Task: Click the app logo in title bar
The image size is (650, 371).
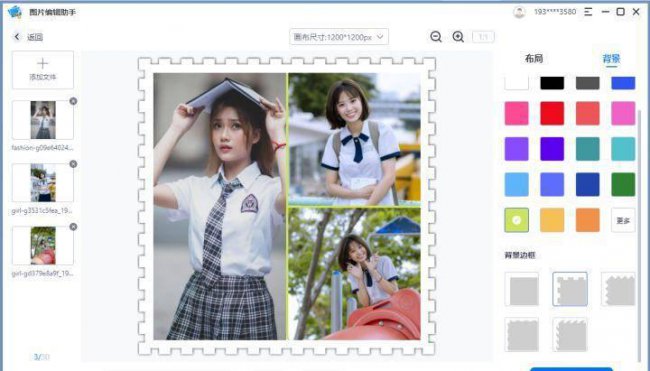Action: pyautogui.click(x=15, y=12)
